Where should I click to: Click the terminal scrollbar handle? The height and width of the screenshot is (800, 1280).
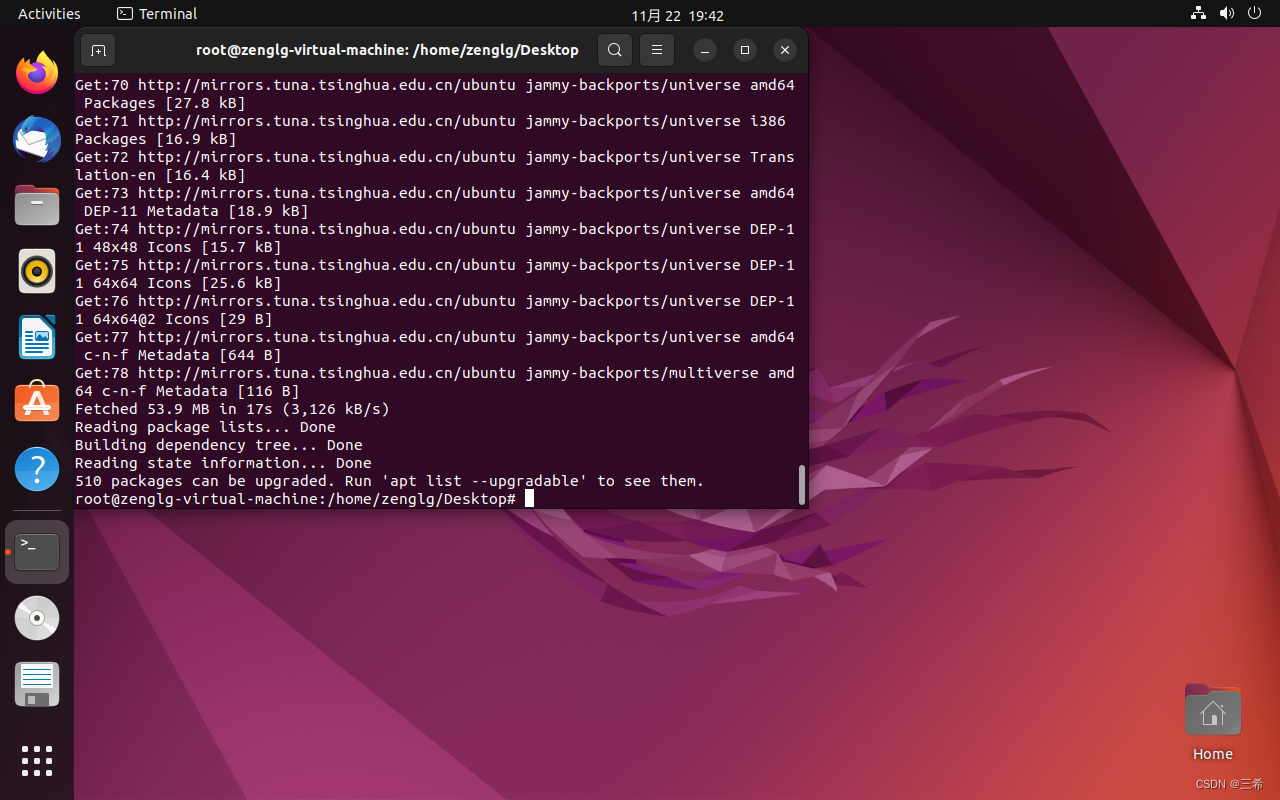point(801,485)
